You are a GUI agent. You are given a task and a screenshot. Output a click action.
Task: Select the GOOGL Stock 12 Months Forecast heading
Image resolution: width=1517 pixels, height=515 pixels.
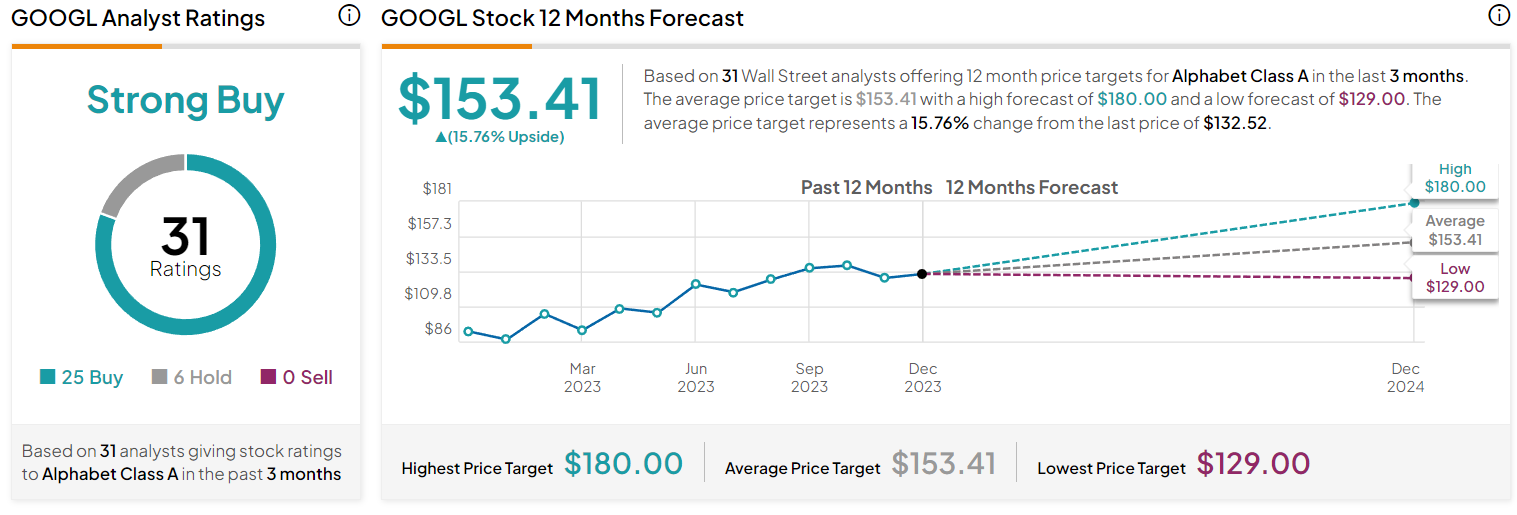point(563,18)
